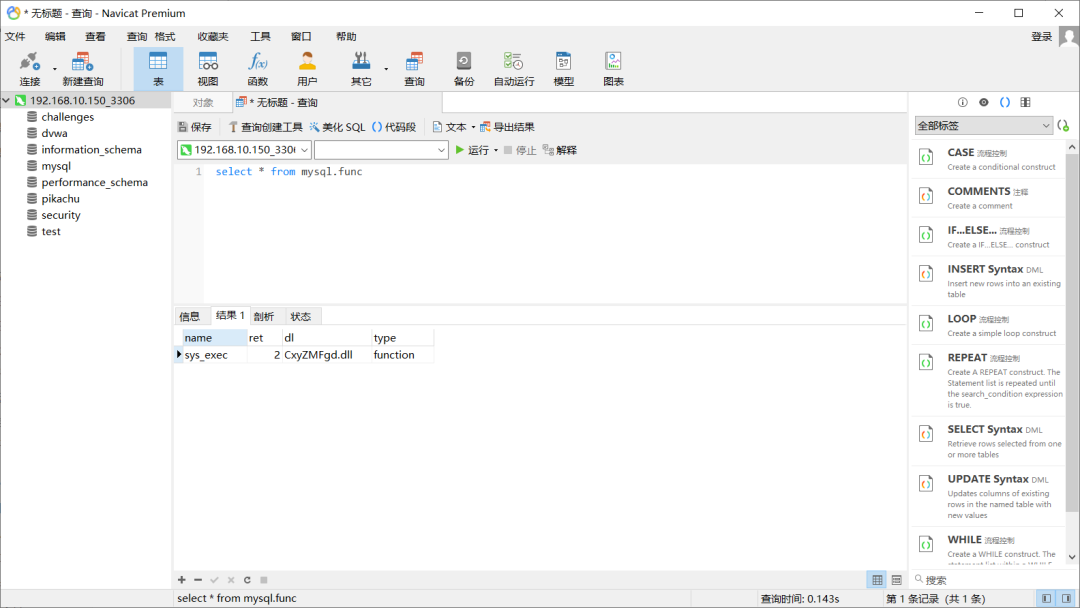Open the 编辑 menu
The height and width of the screenshot is (608, 1080).
point(55,36)
